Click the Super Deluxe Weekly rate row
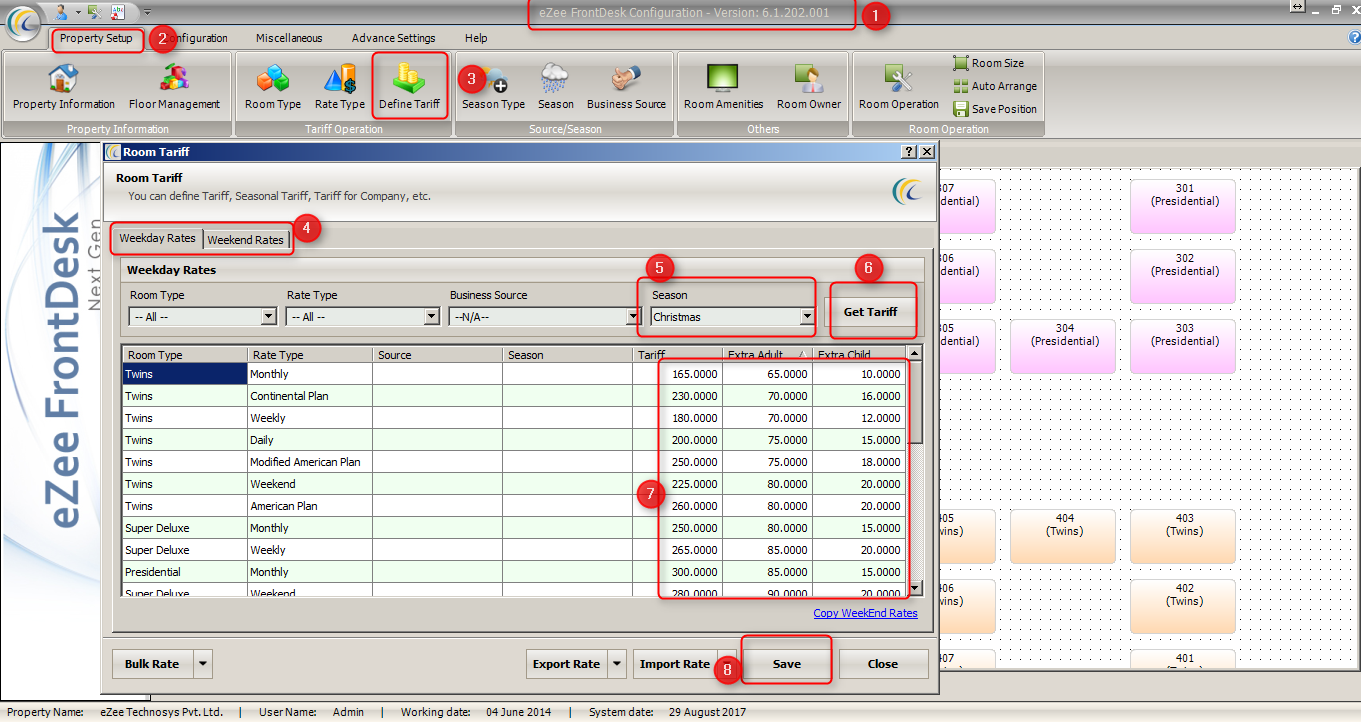The height and width of the screenshot is (722, 1361). coord(514,550)
